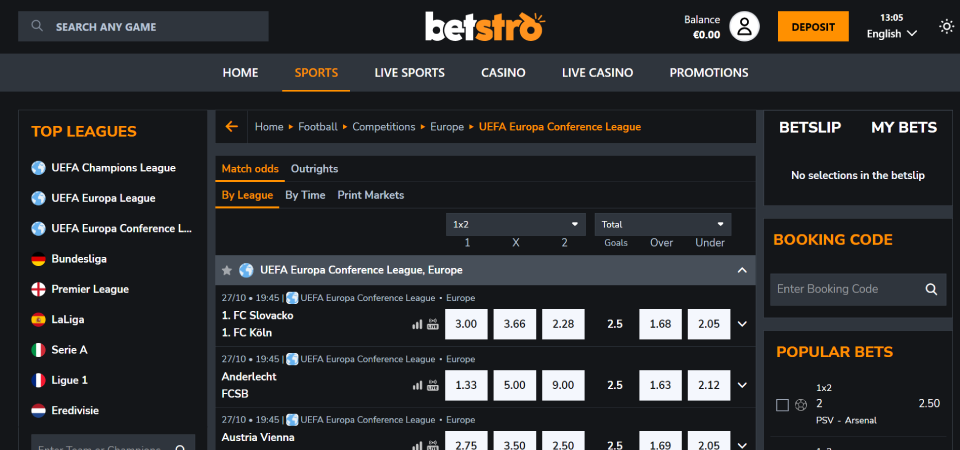Image resolution: width=960 pixels, height=450 pixels.
Task: Click the France flag icon for Ligue 1
Action: coord(39,380)
